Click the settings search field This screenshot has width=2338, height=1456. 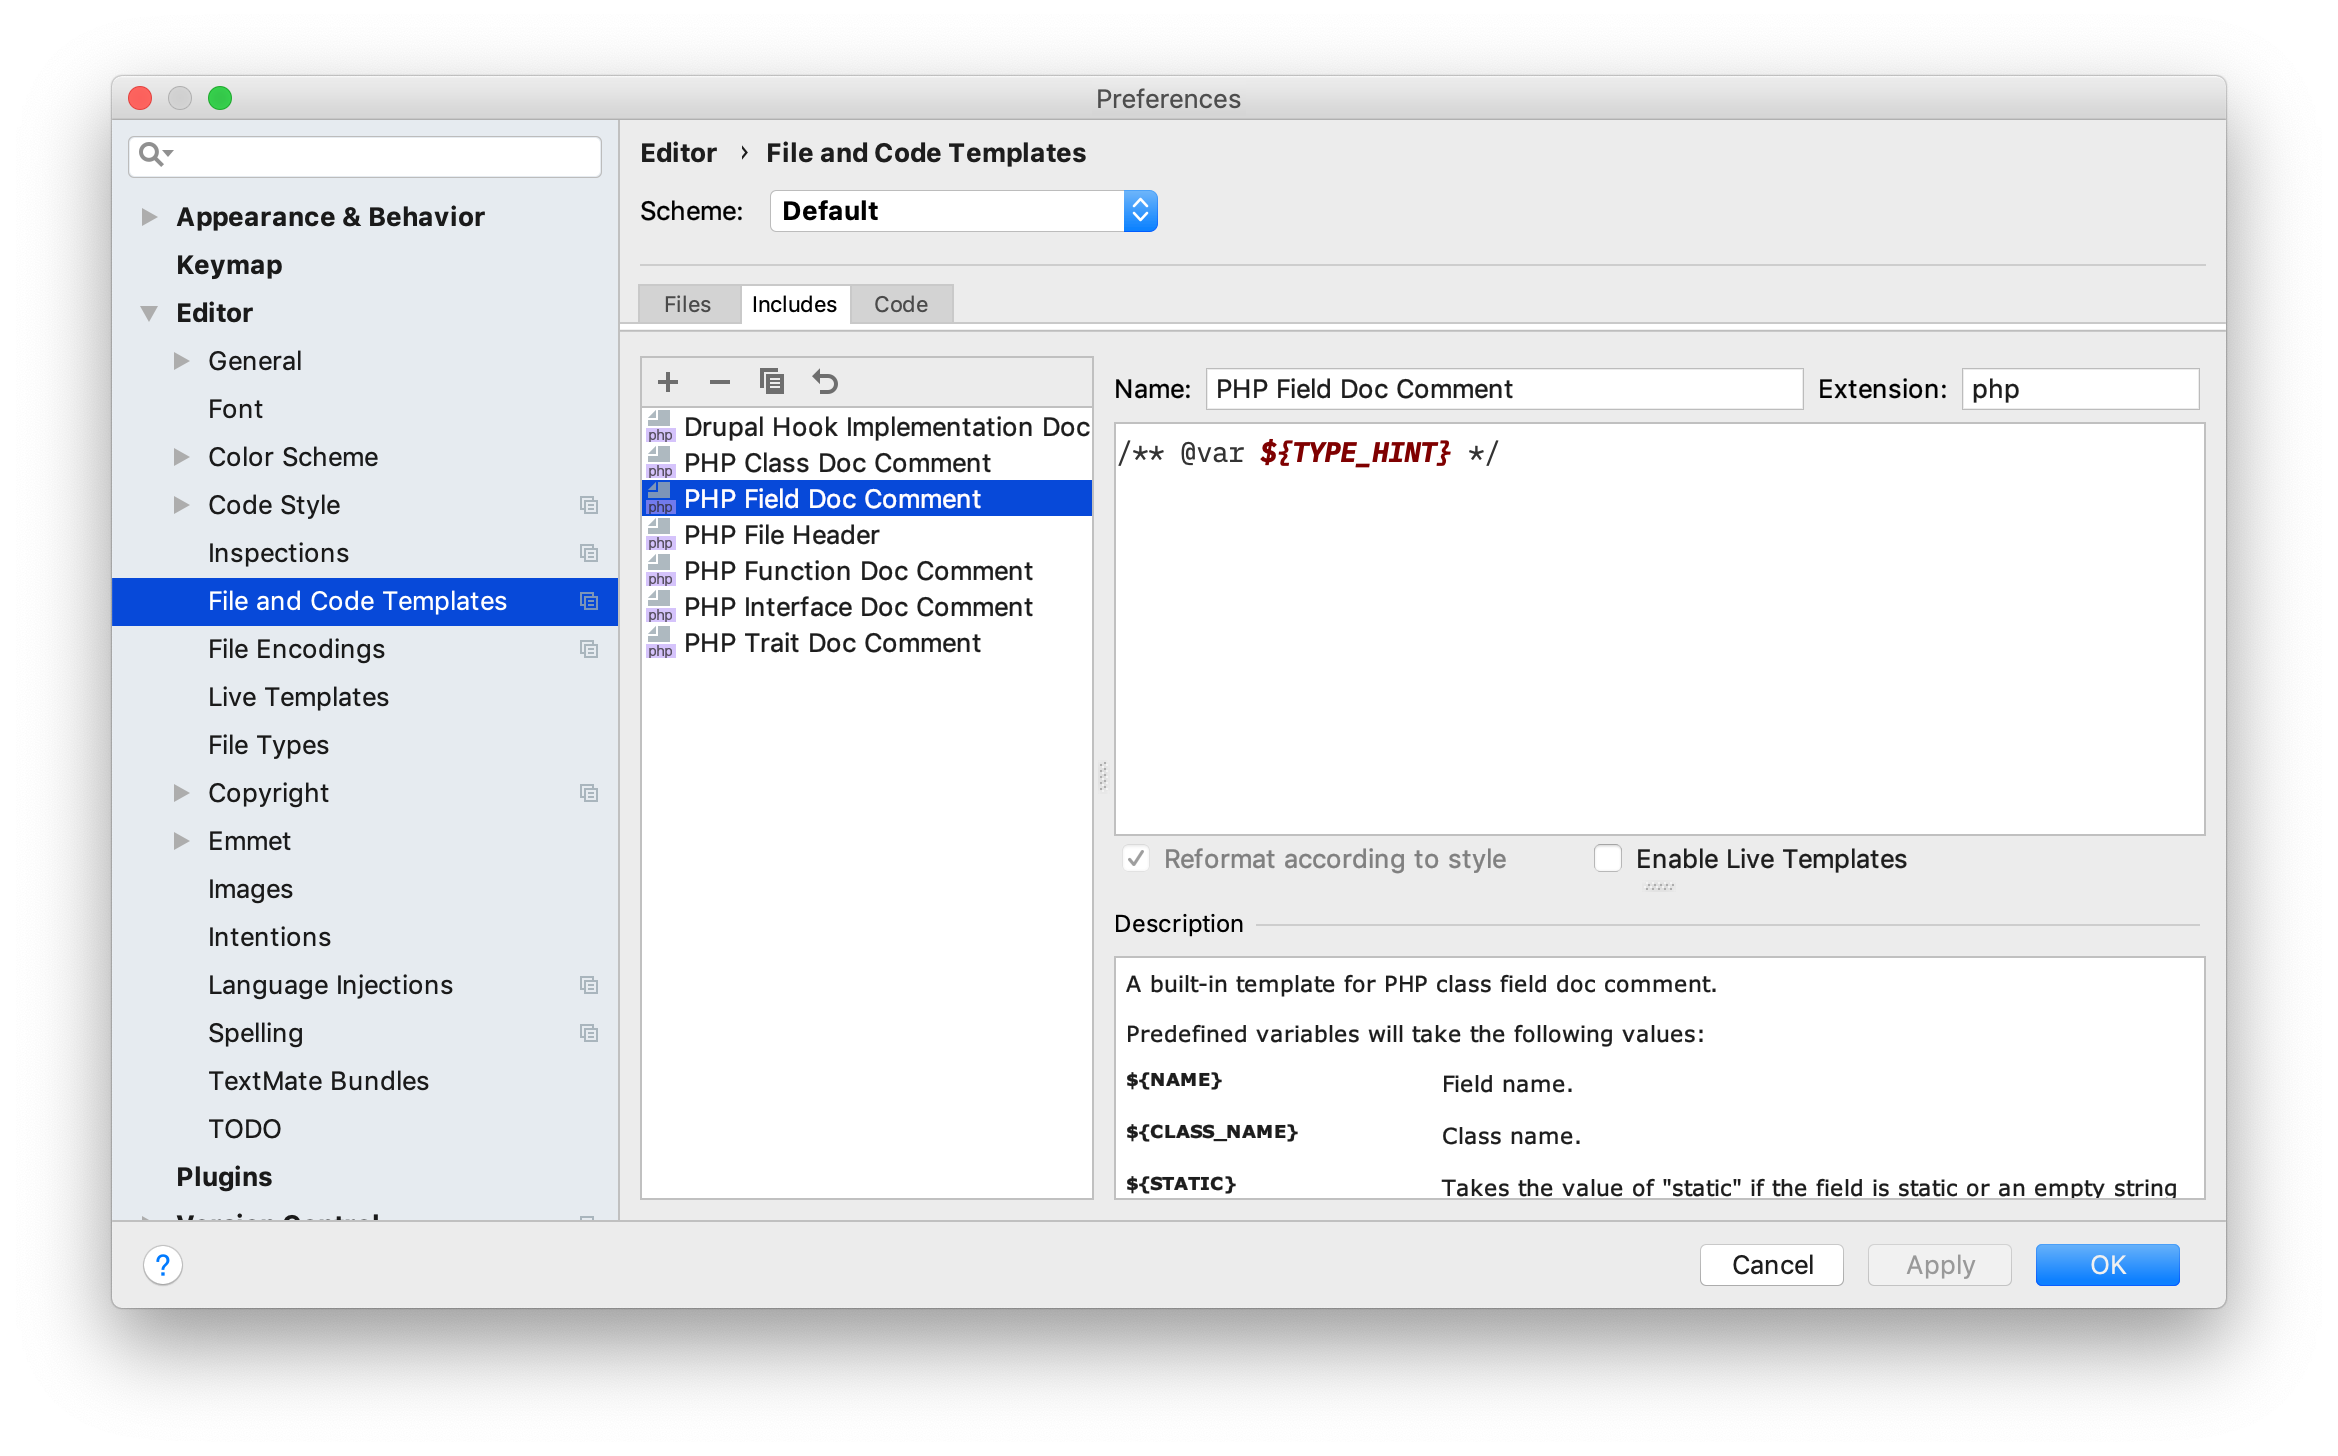pyautogui.click(x=365, y=155)
